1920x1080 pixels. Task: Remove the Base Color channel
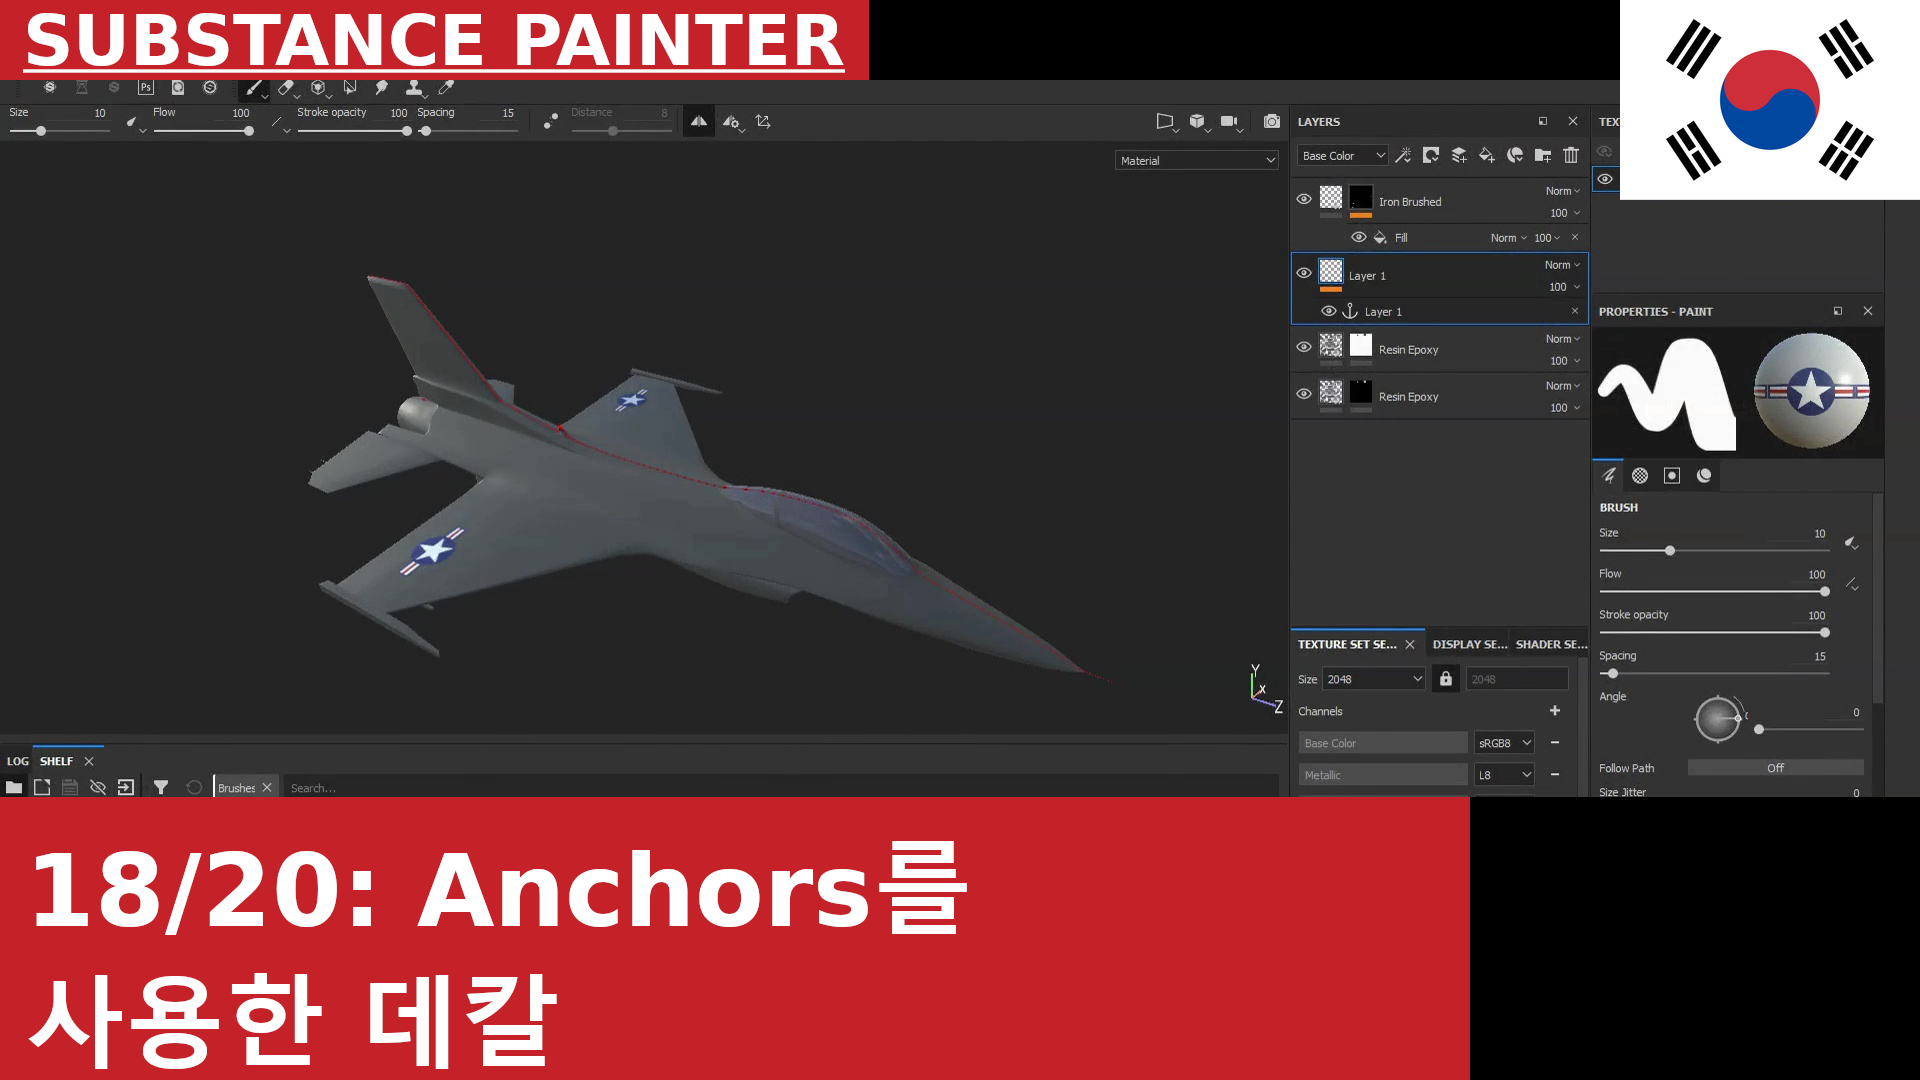click(1555, 743)
